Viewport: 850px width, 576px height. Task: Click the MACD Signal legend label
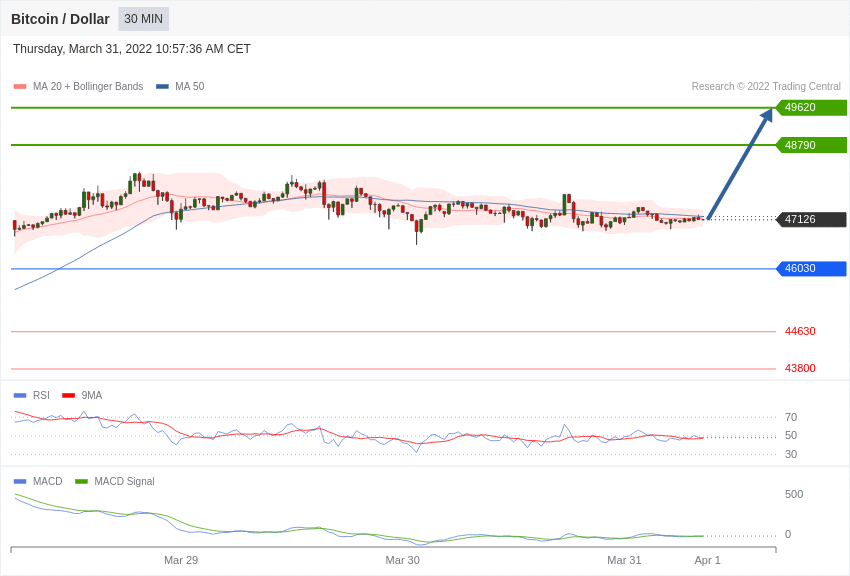point(124,481)
